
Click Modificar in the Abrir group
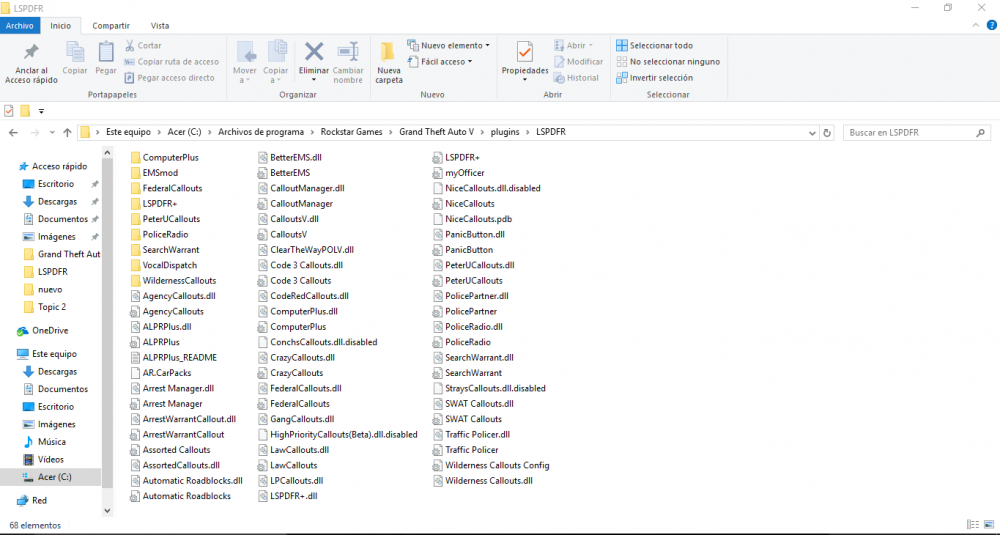point(578,62)
